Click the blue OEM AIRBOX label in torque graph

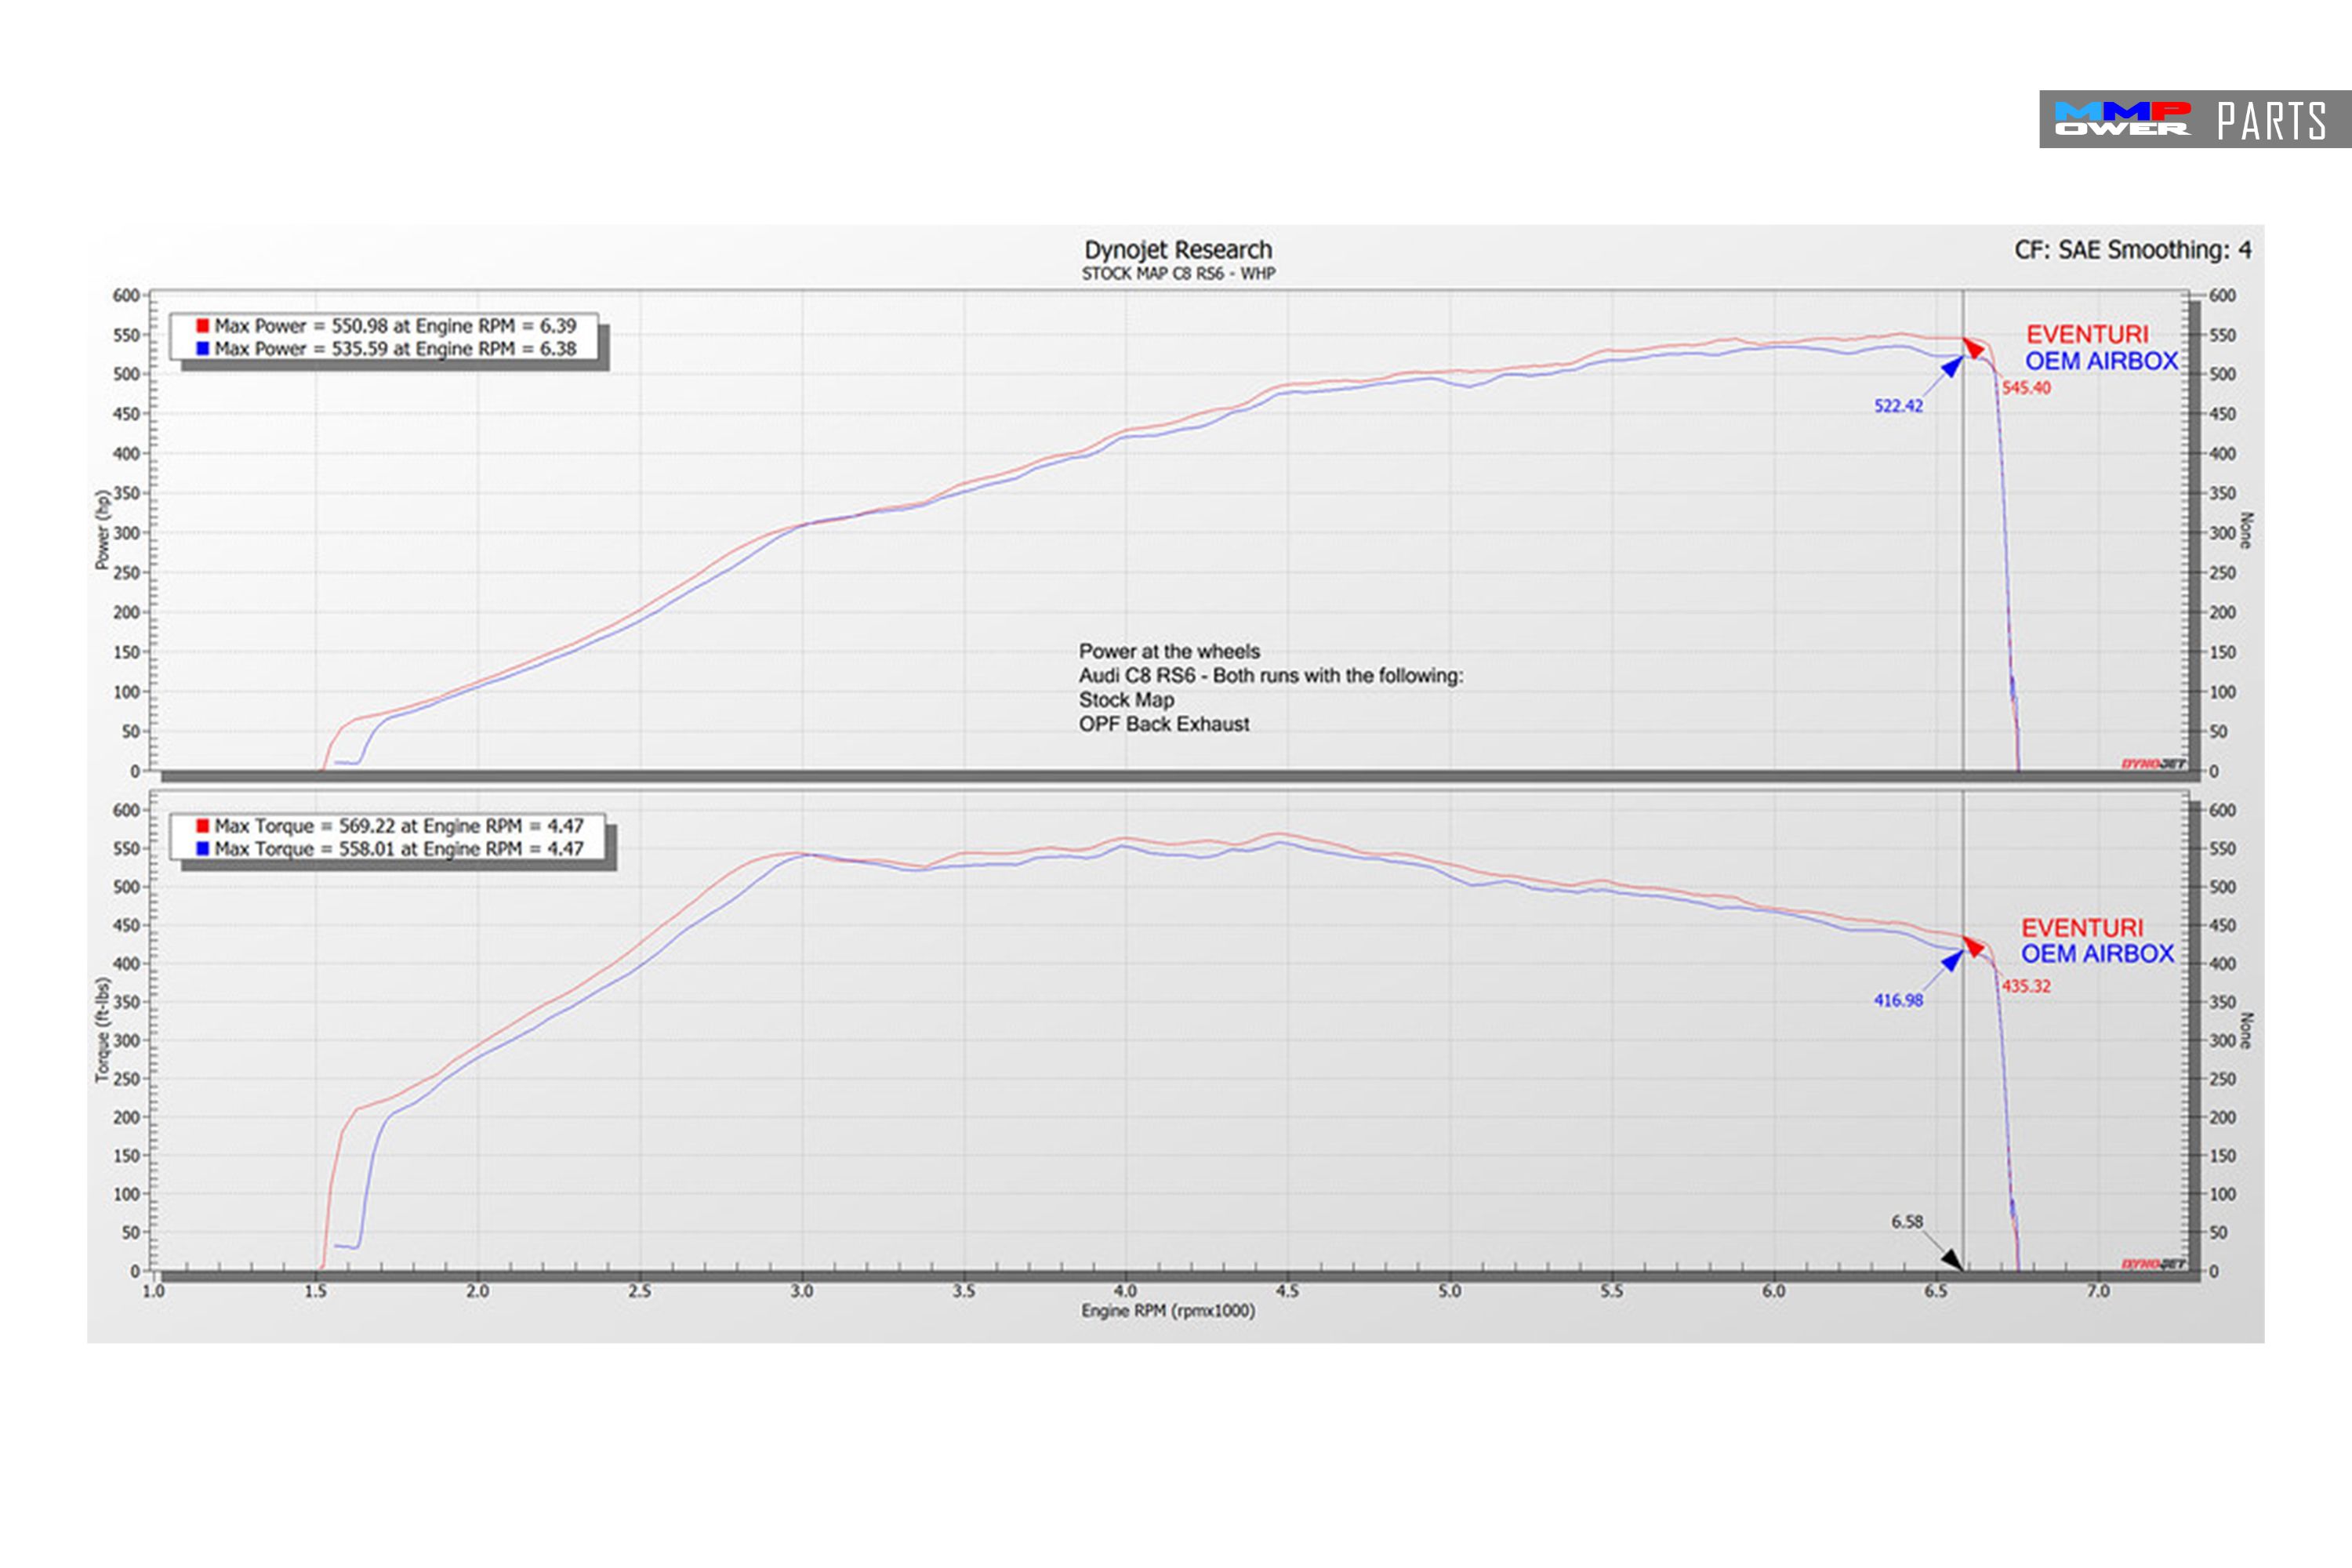[2097, 954]
